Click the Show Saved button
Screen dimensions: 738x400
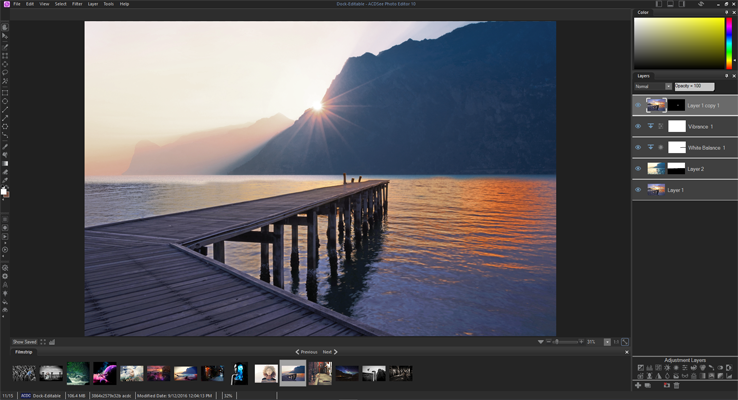(x=24, y=342)
